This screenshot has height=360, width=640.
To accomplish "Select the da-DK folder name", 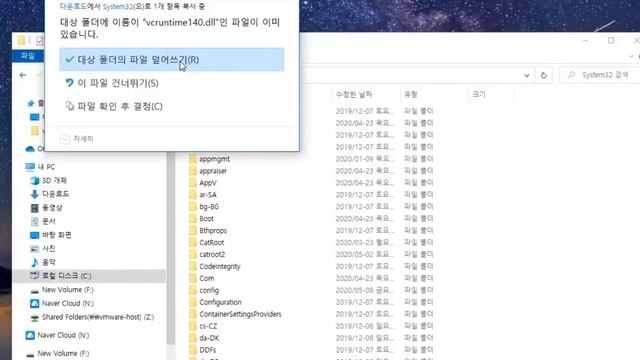I will click(209, 338).
